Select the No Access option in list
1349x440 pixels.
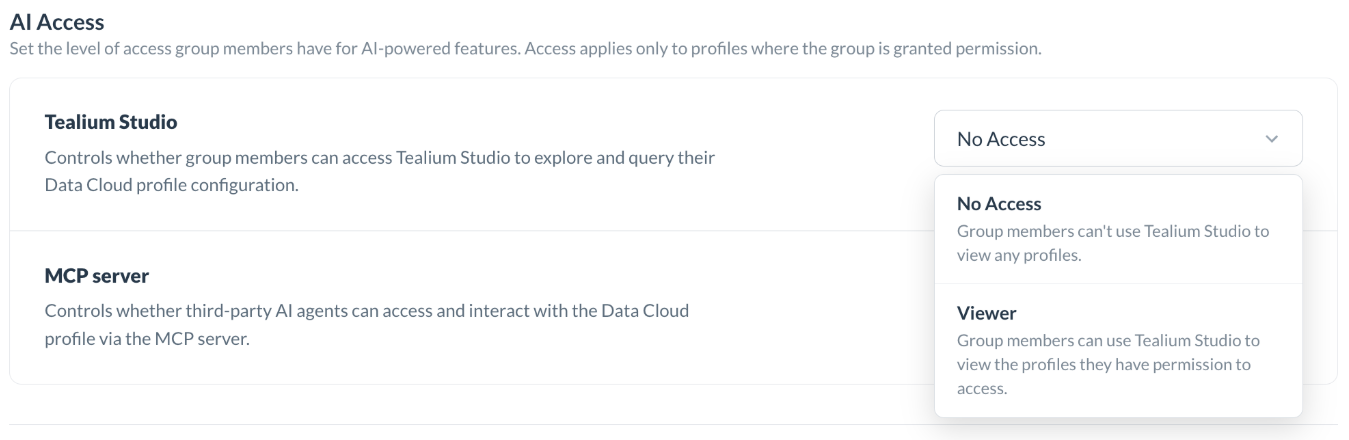(x=1118, y=229)
